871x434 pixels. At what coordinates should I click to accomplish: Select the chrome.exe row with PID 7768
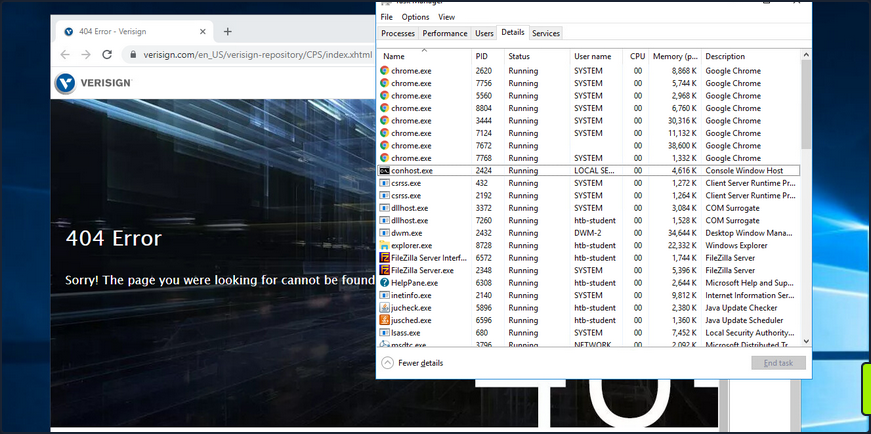point(589,158)
